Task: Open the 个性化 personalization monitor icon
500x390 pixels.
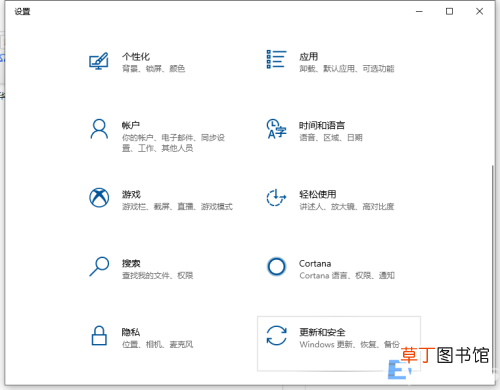Action: click(99, 61)
